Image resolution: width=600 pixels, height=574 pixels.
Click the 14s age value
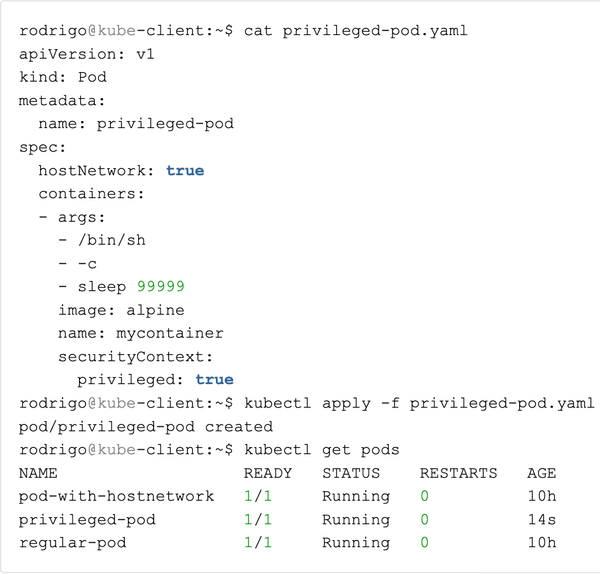point(542,520)
